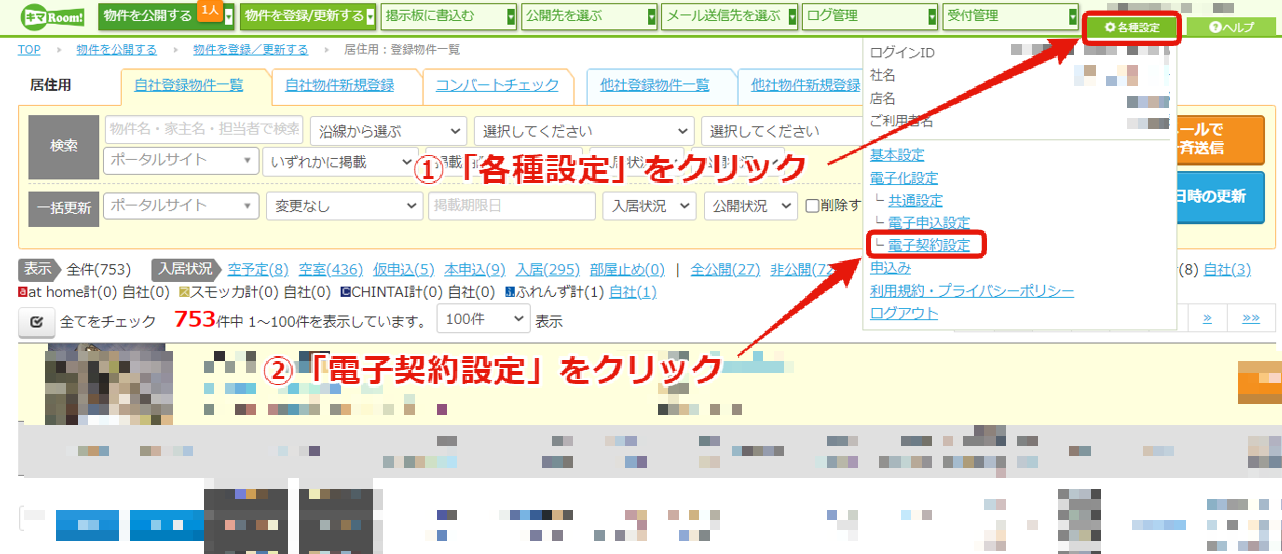Open the 他社登録物件一覧 tab
This screenshot has height=554, width=1282.
(x=662, y=86)
